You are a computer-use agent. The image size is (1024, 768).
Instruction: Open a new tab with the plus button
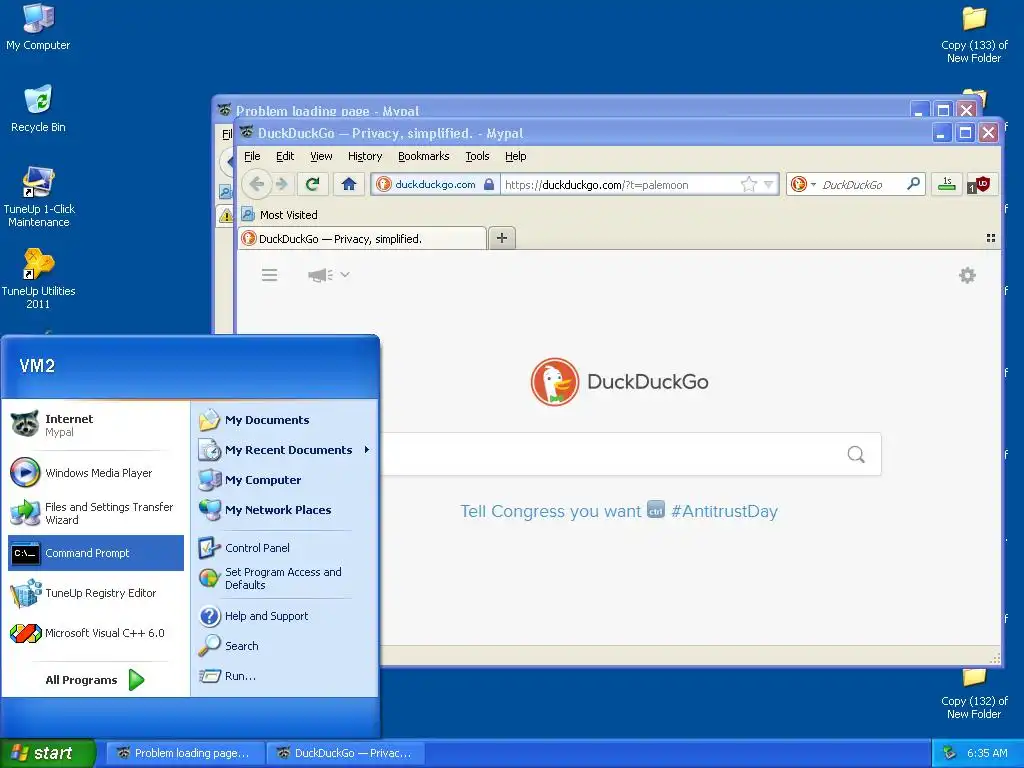(x=502, y=238)
